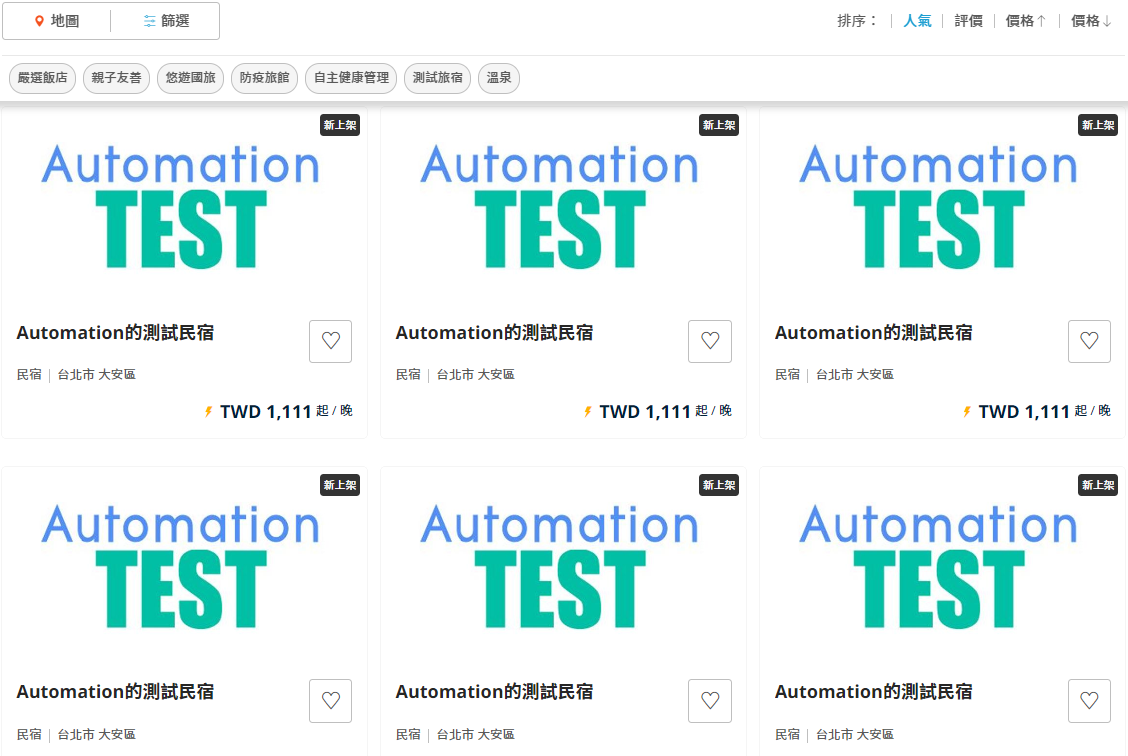The width and height of the screenshot is (1128, 756).
Task: Select the 自主健康管理 tag chip
Action: coord(351,78)
